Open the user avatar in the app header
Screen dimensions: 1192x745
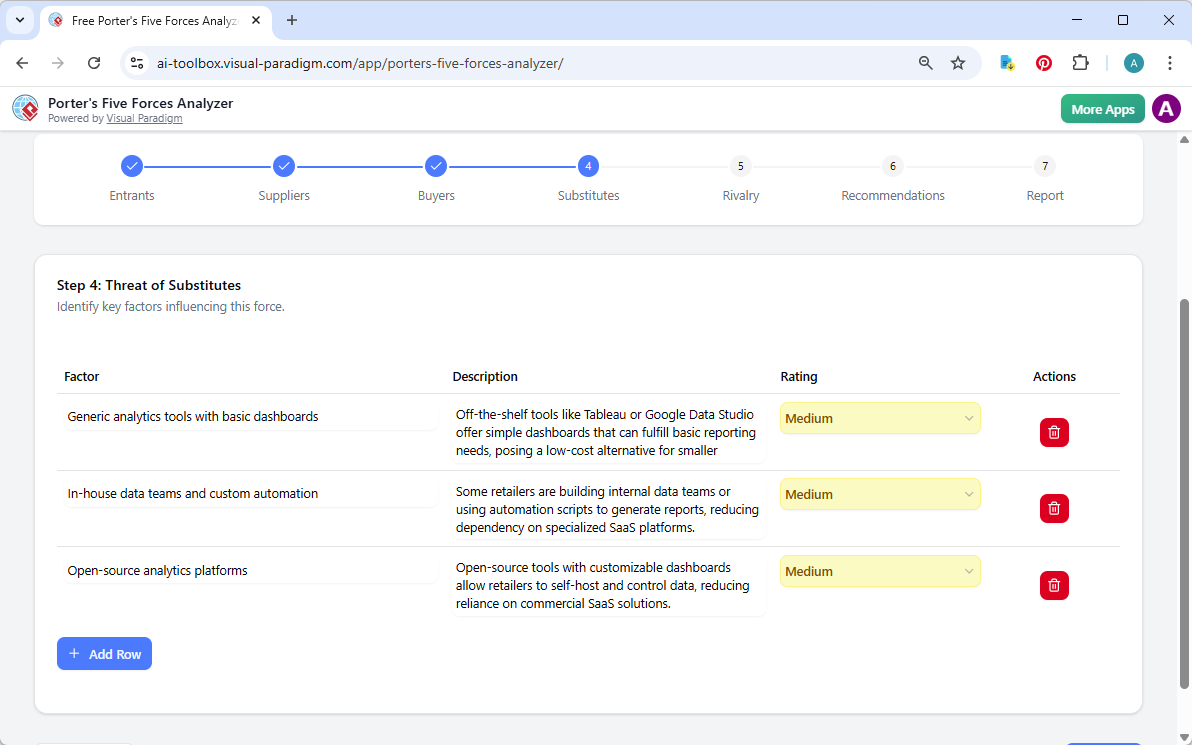[1166, 108]
